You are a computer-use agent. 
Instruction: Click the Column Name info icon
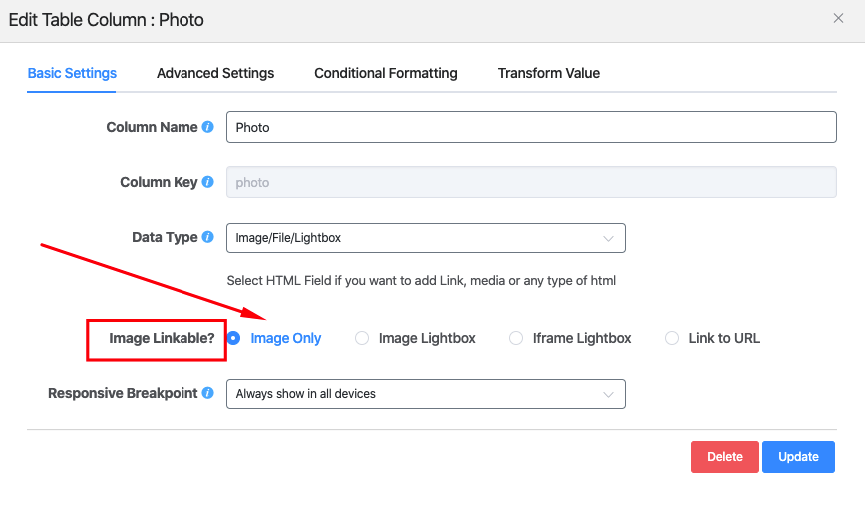208,127
